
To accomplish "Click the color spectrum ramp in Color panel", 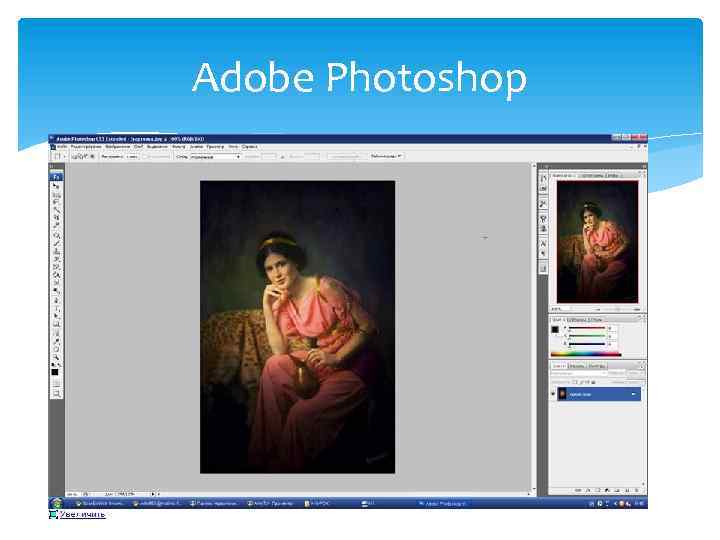I will pyautogui.click(x=586, y=354).
